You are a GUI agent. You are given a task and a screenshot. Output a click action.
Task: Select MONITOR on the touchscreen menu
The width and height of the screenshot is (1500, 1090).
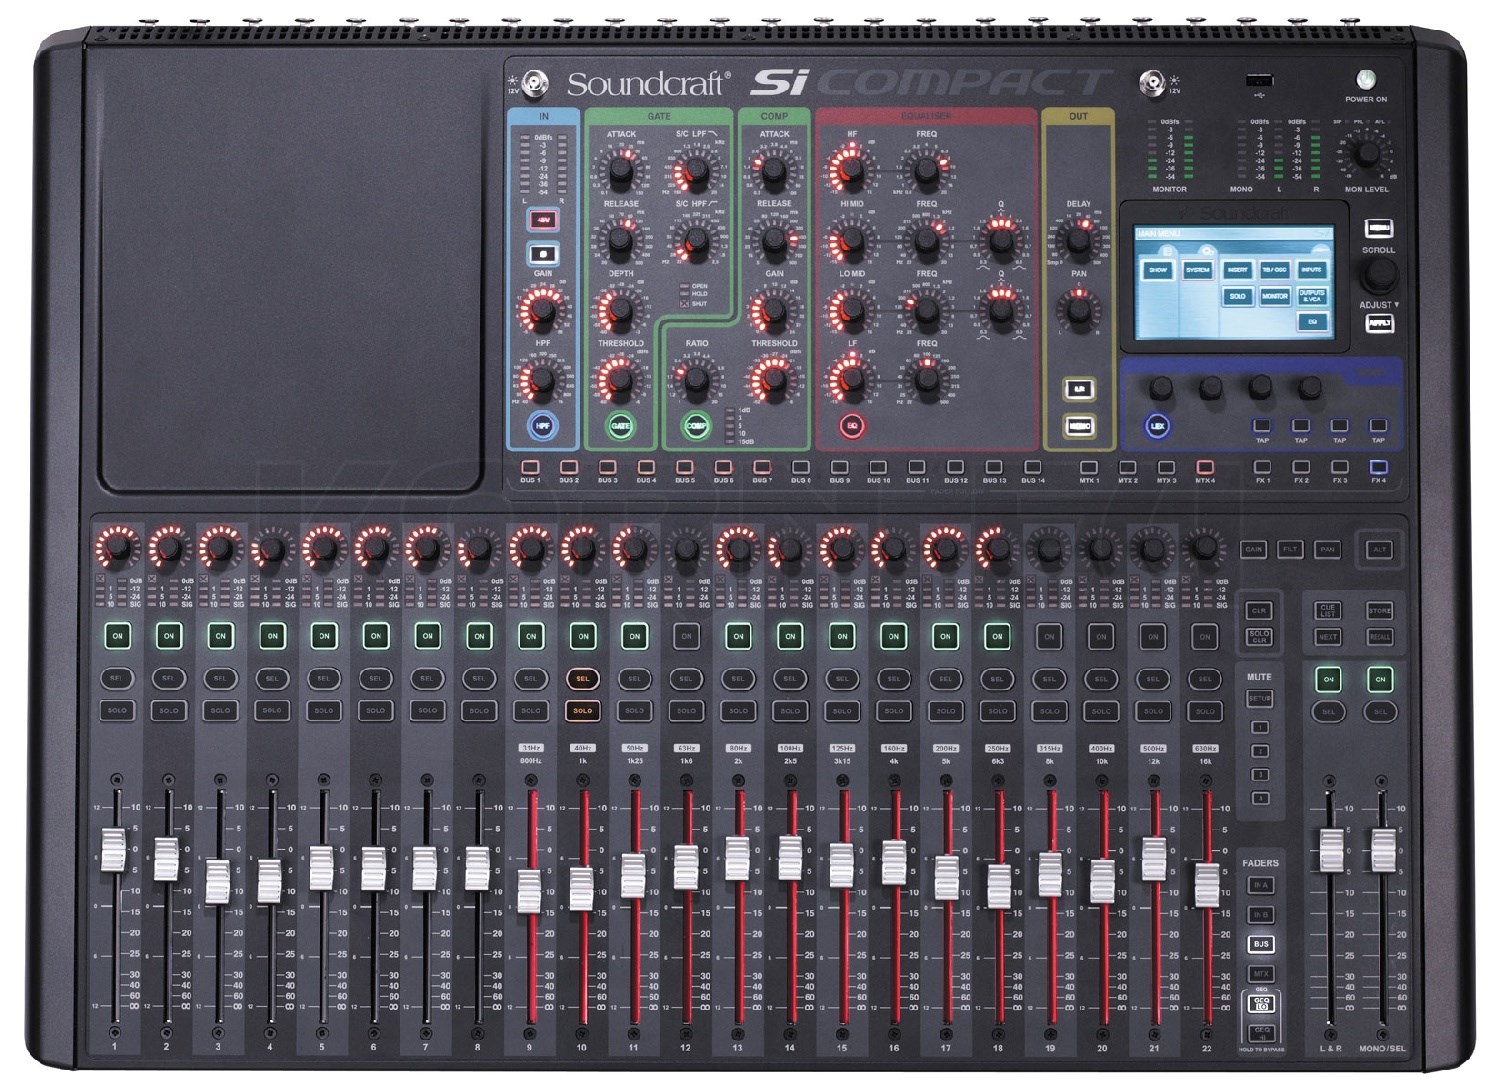1275,296
